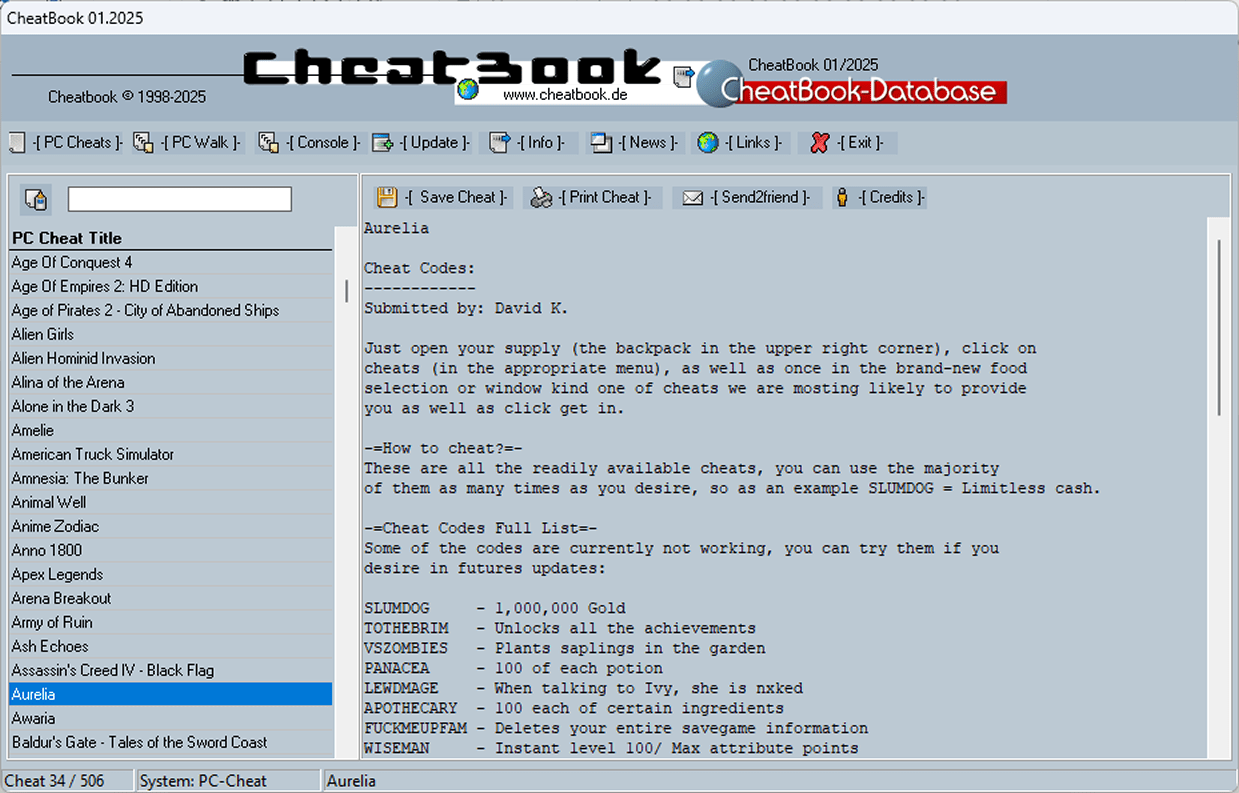Click the cheat title search field

(x=180, y=199)
